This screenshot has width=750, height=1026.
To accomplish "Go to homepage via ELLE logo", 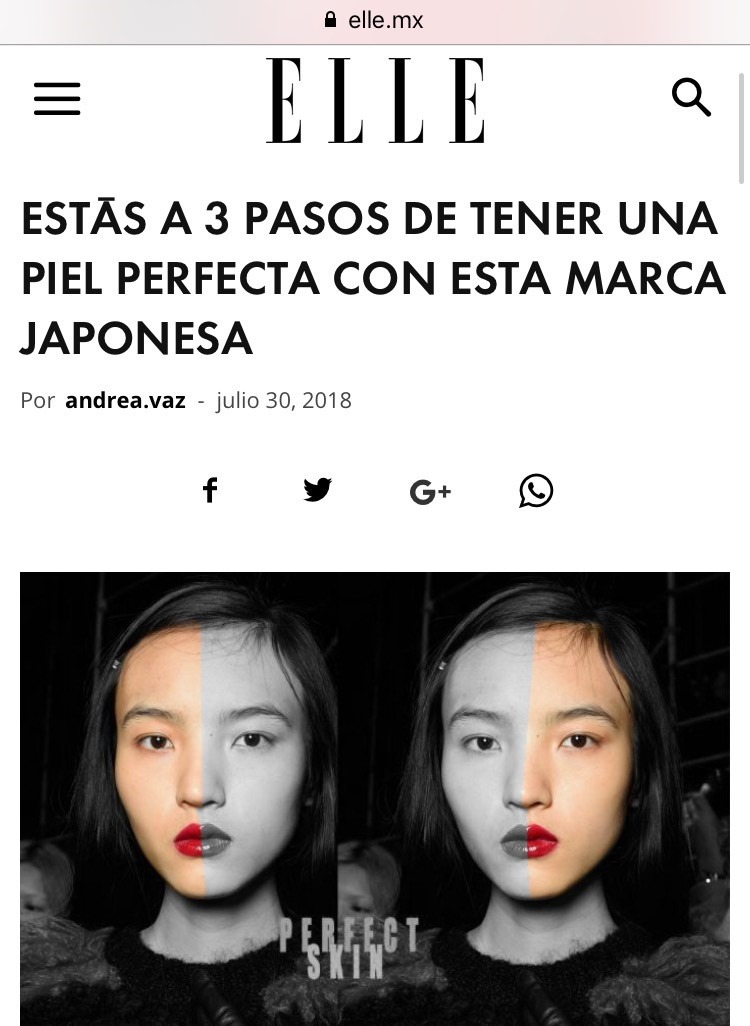I will pos(376,100).
